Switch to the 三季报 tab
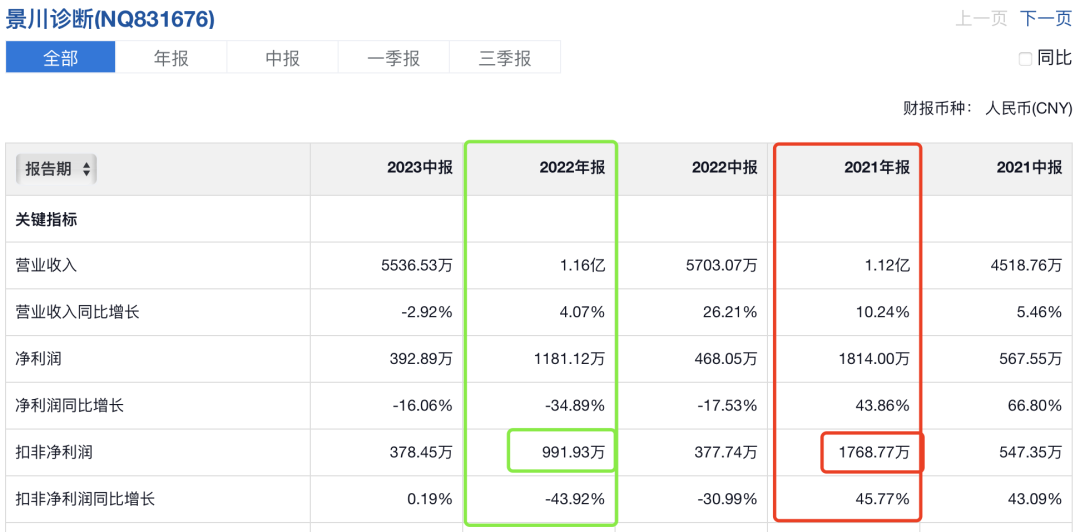The height and width of the screenshot is (532, 1080). tap(504, 58)
